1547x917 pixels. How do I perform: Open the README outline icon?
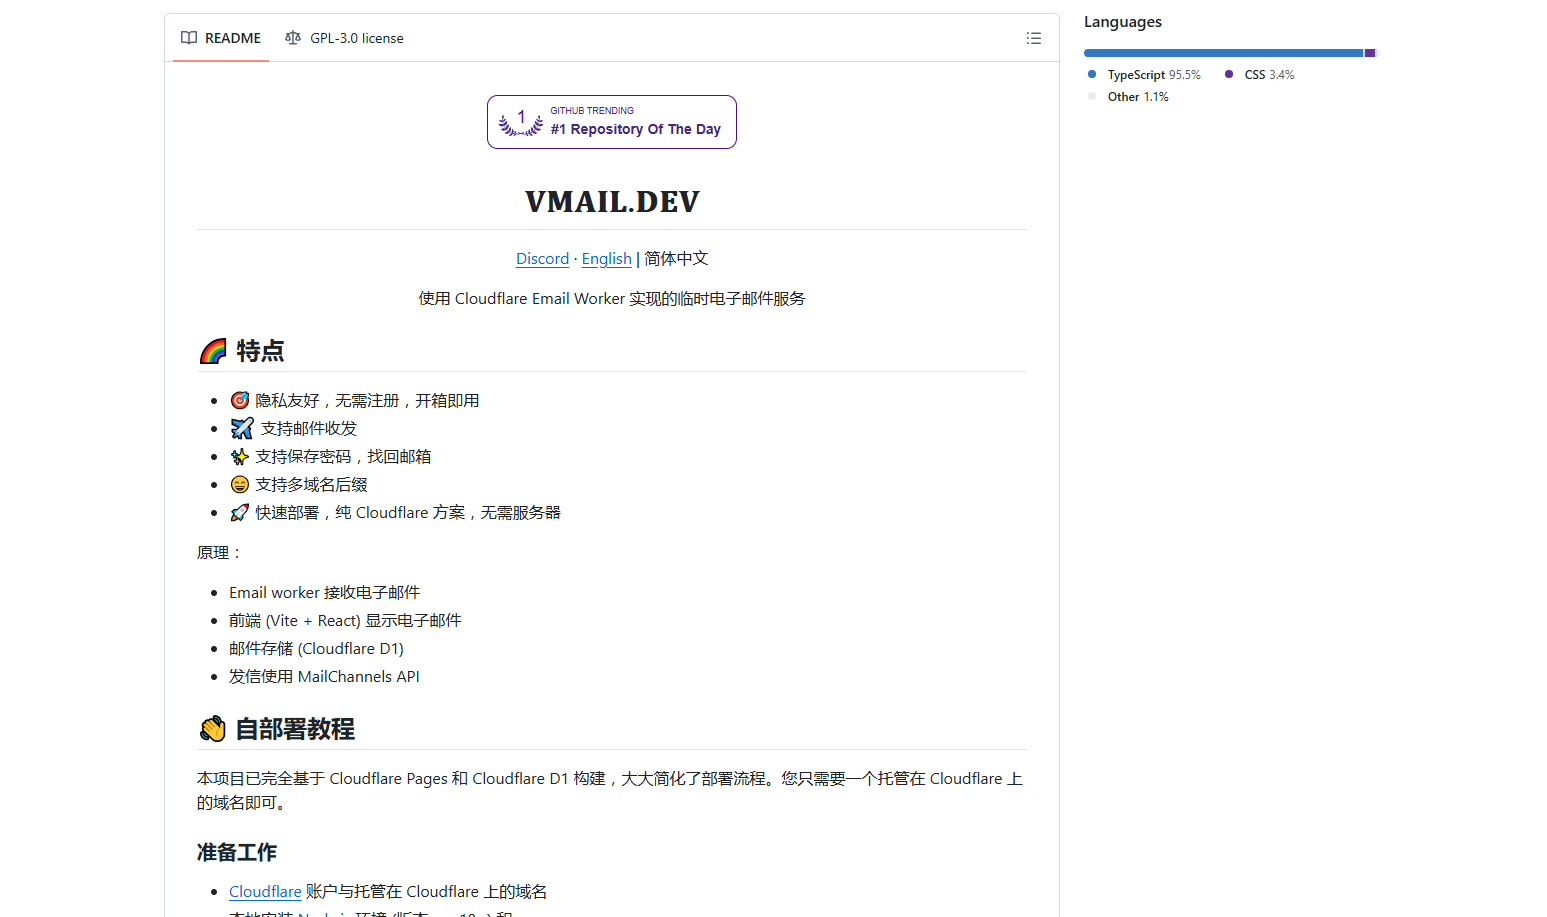point(1033,38)
